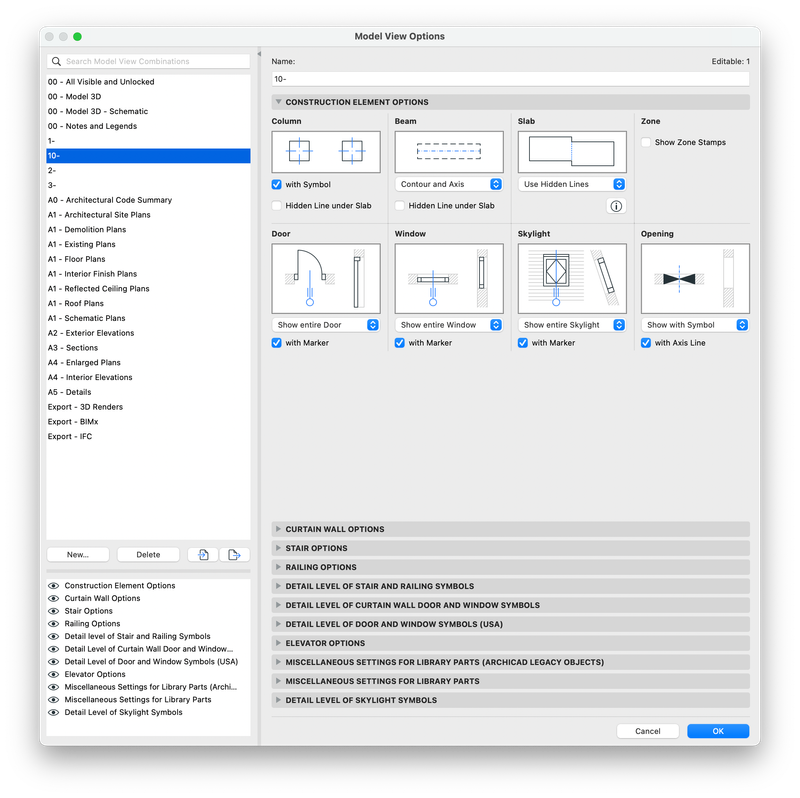Viewport: 800px width, 798px height.
Task: Select A2 - Exterior Elevations combination
Action: 148,333
